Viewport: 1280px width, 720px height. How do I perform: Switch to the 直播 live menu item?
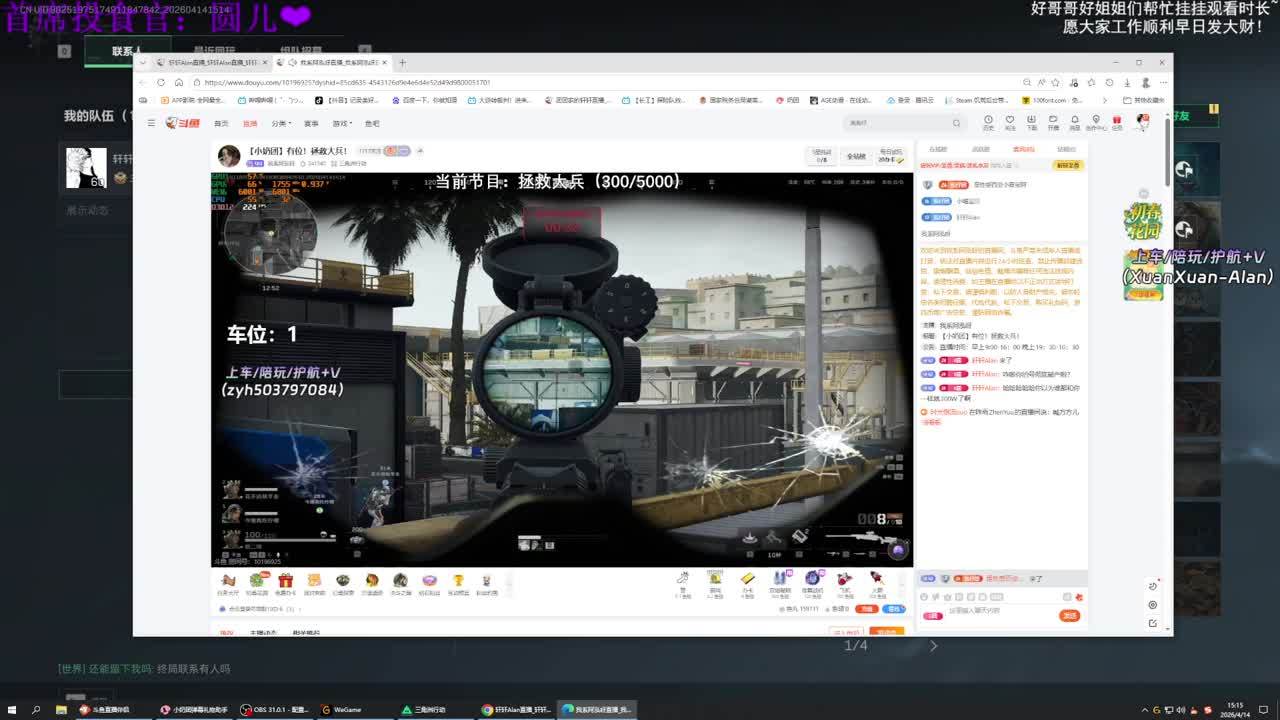coord(250,124)
